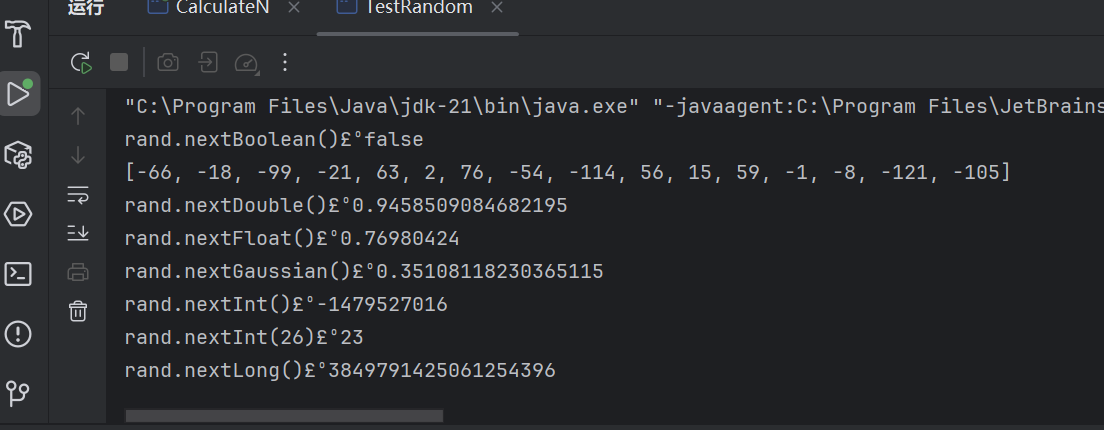This screenshot has height=430, width=1104.
Task: Click the horizontal console scrollbar
Action: click(284, 416)
